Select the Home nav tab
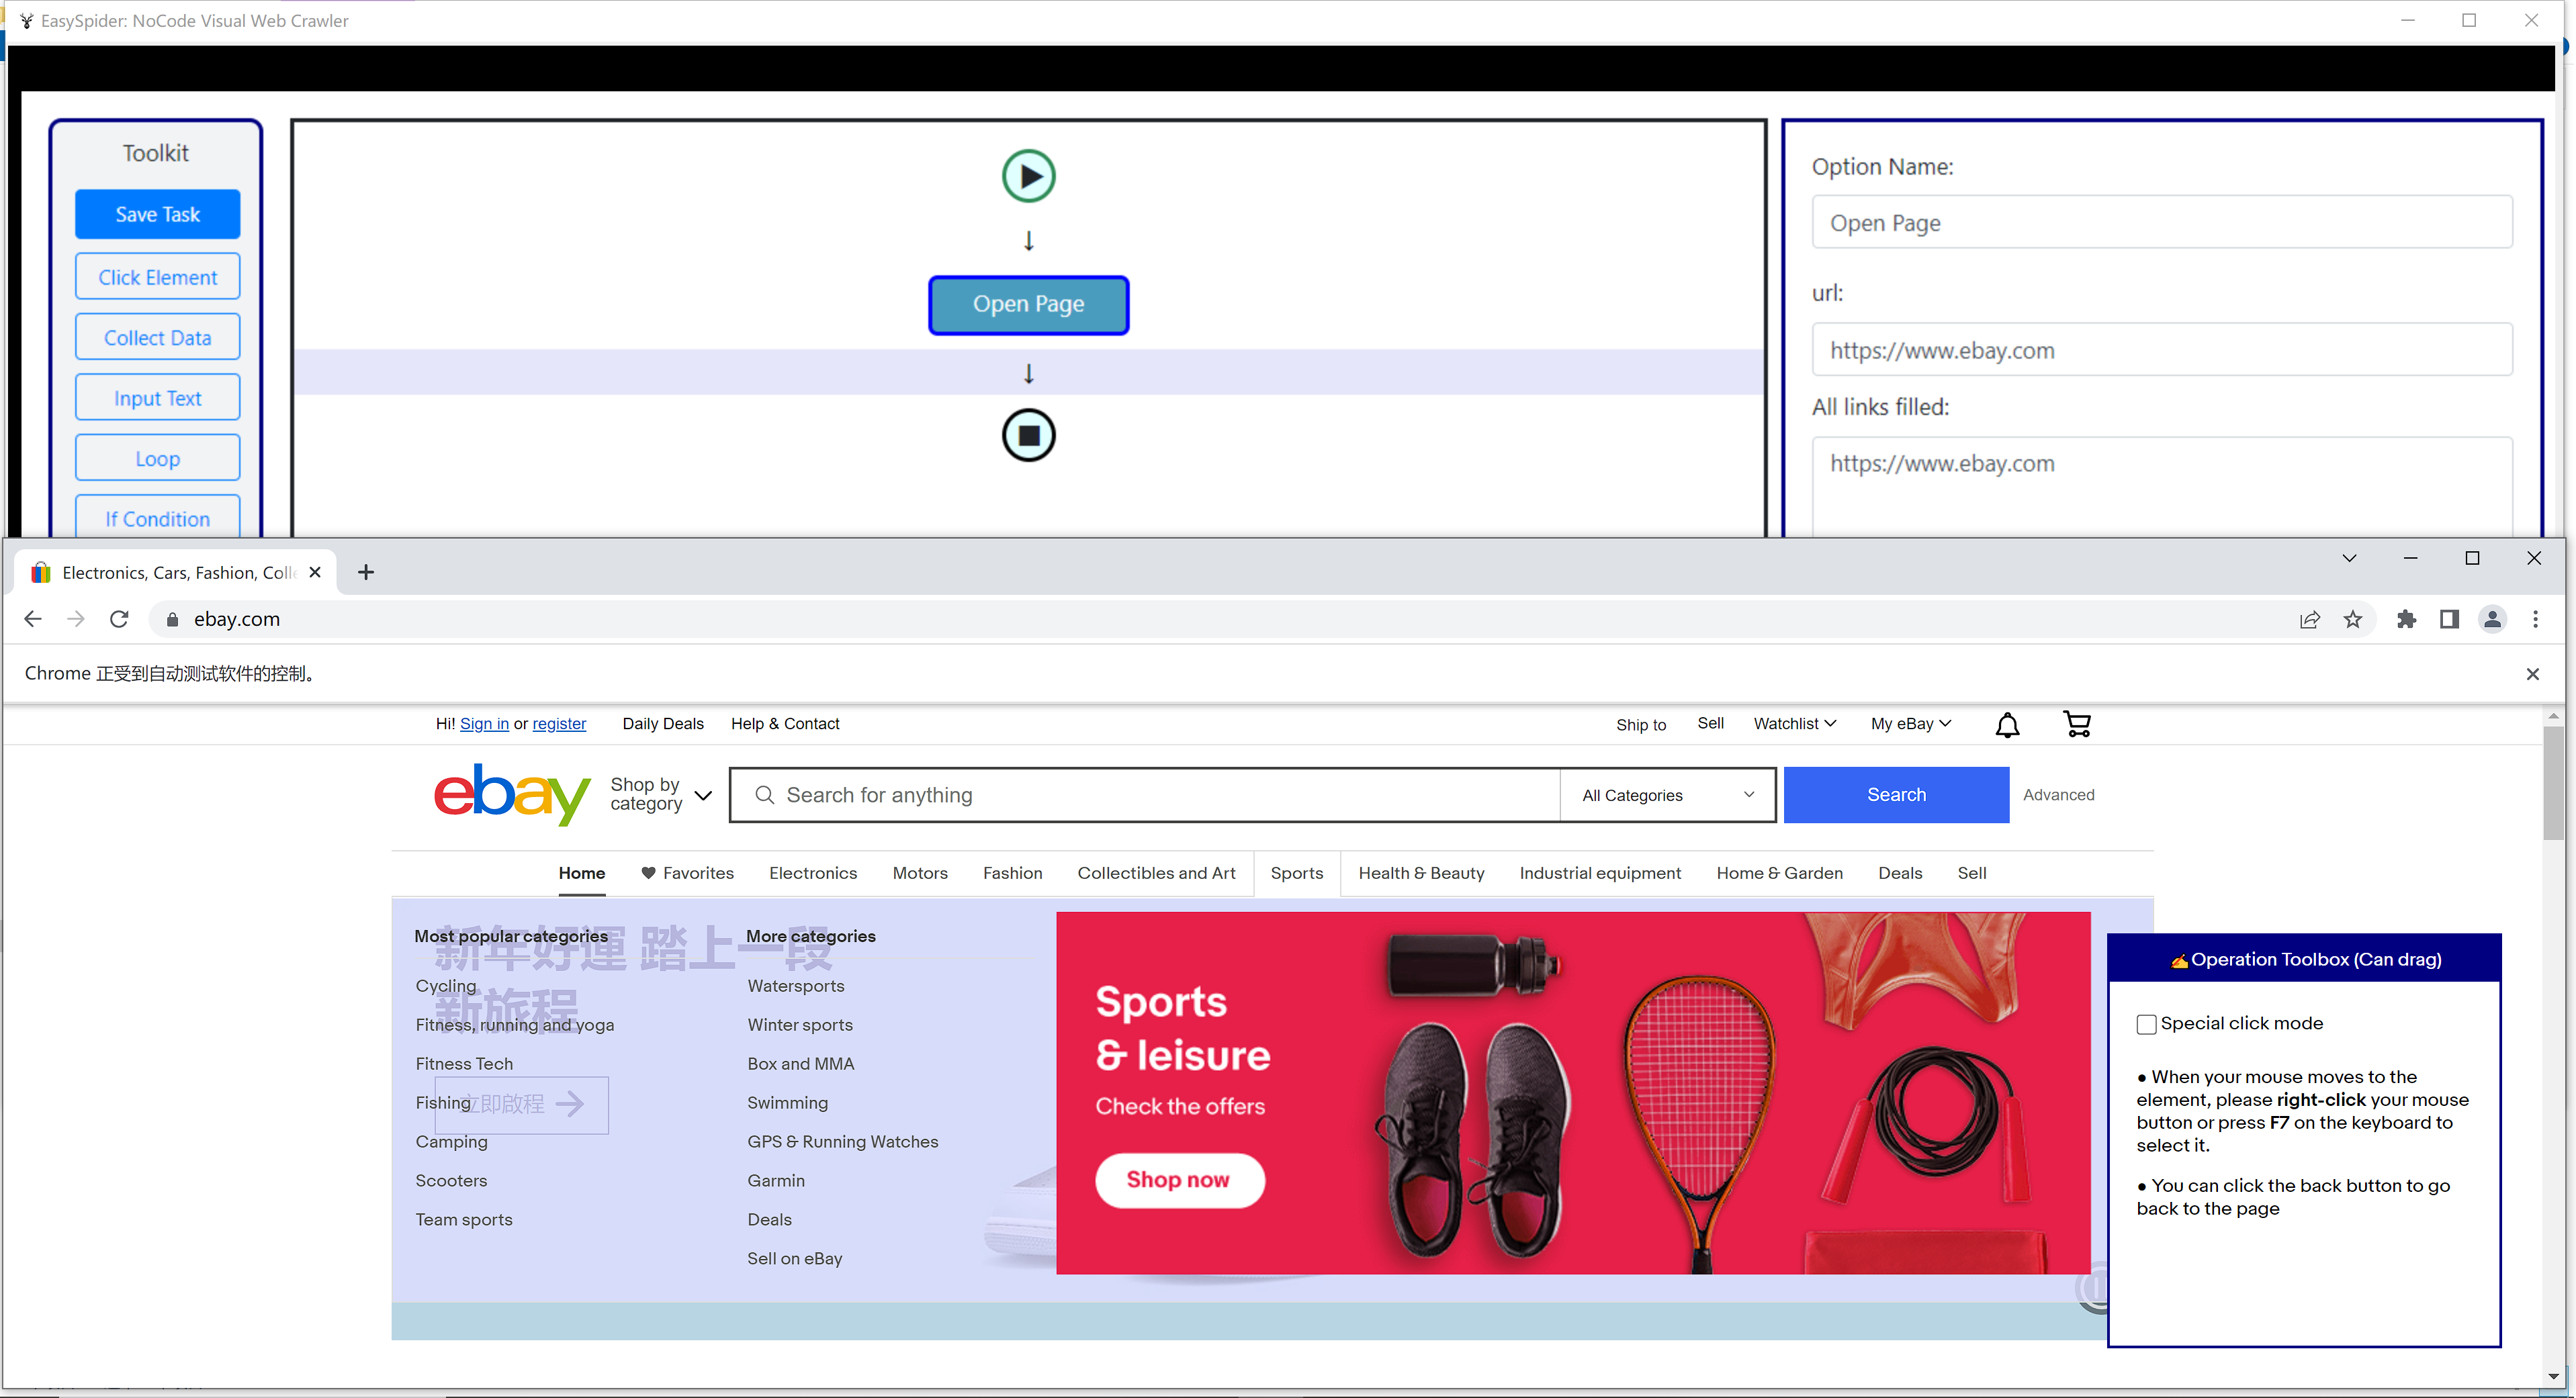 click(x=582, y=873)
